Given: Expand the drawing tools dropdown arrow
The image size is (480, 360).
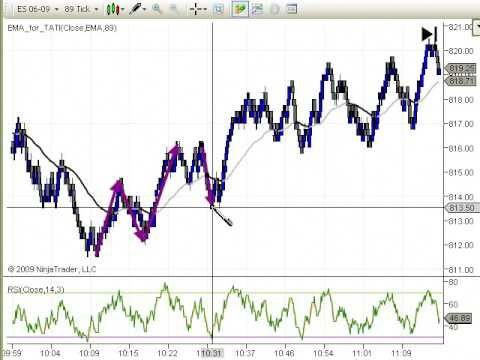Looking at the screenshot, I should 145,9.
